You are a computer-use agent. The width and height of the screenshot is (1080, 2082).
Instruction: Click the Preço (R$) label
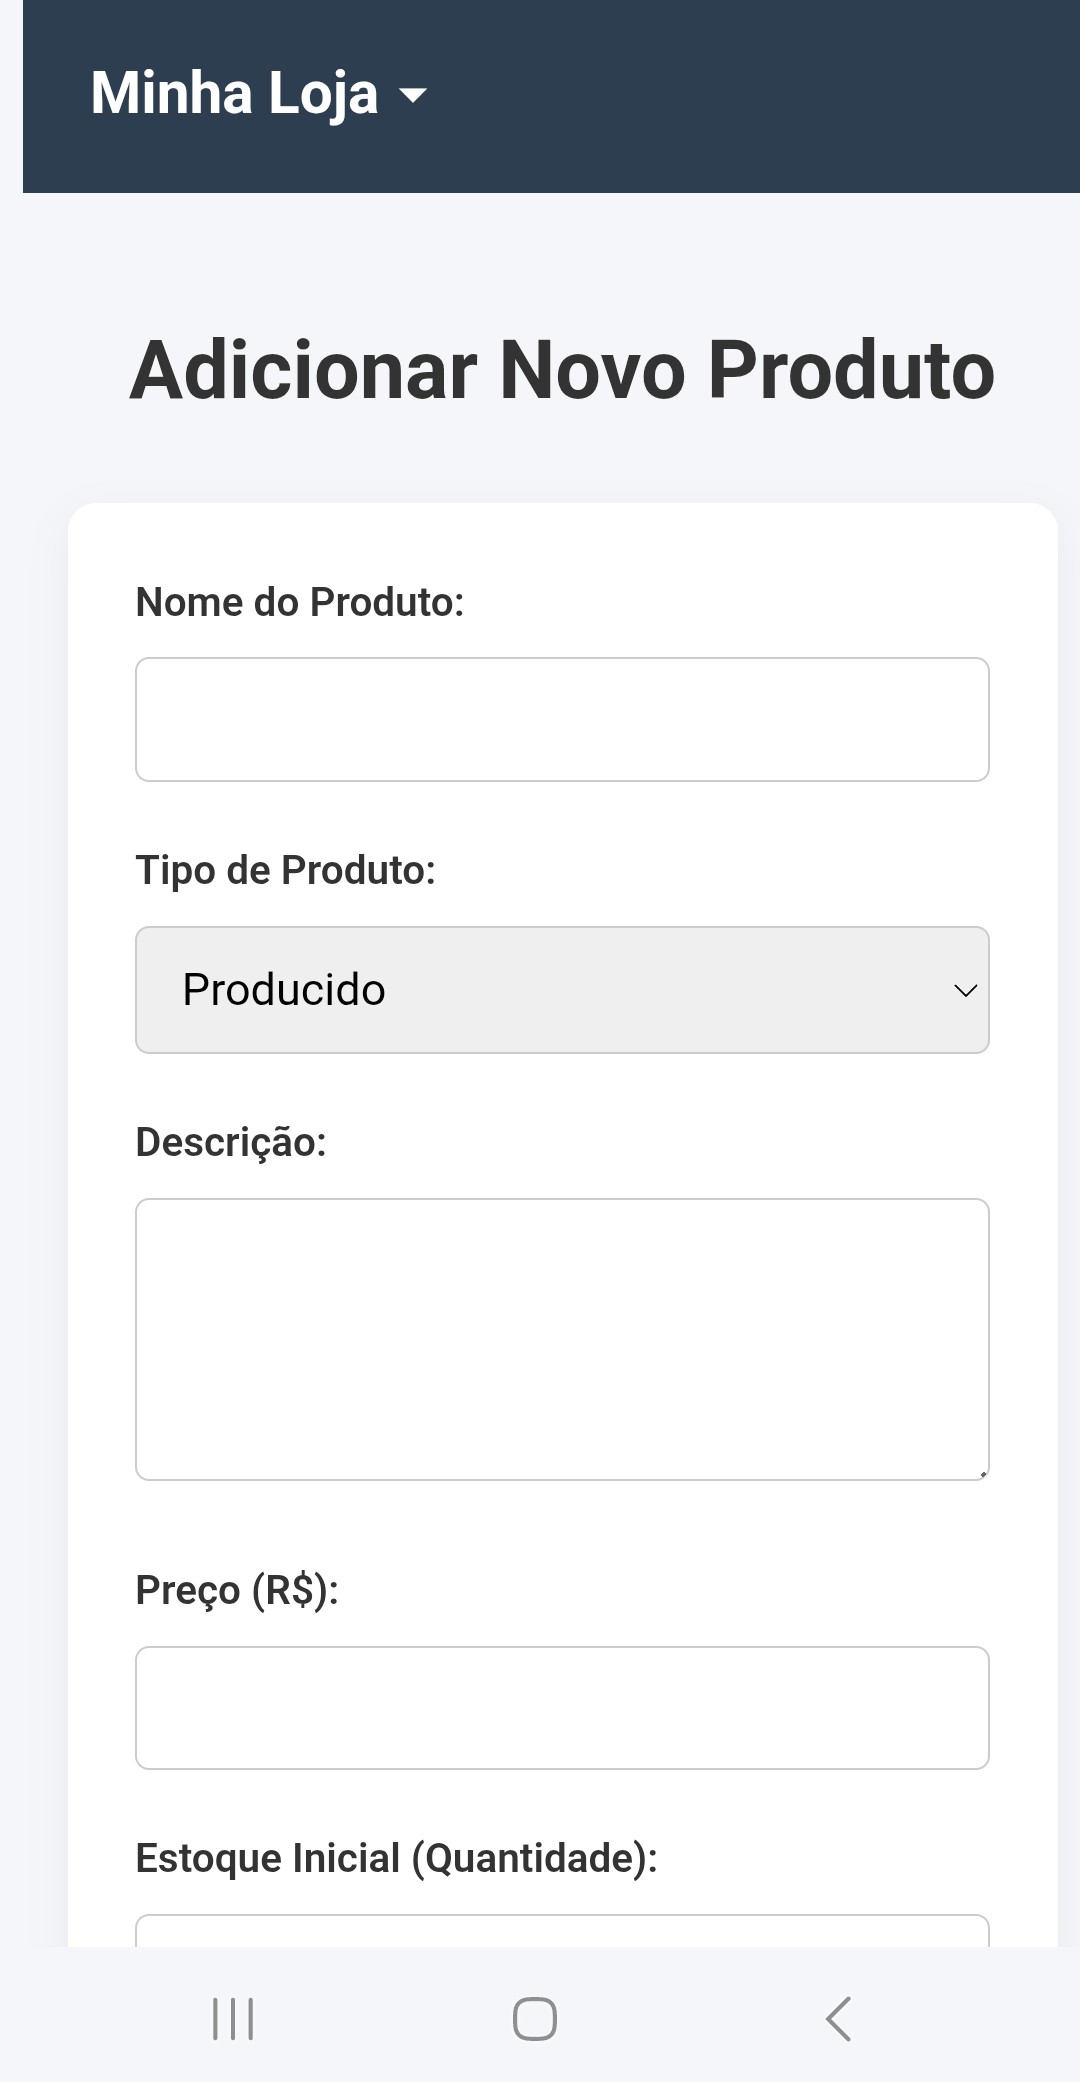coord(237,1590)
